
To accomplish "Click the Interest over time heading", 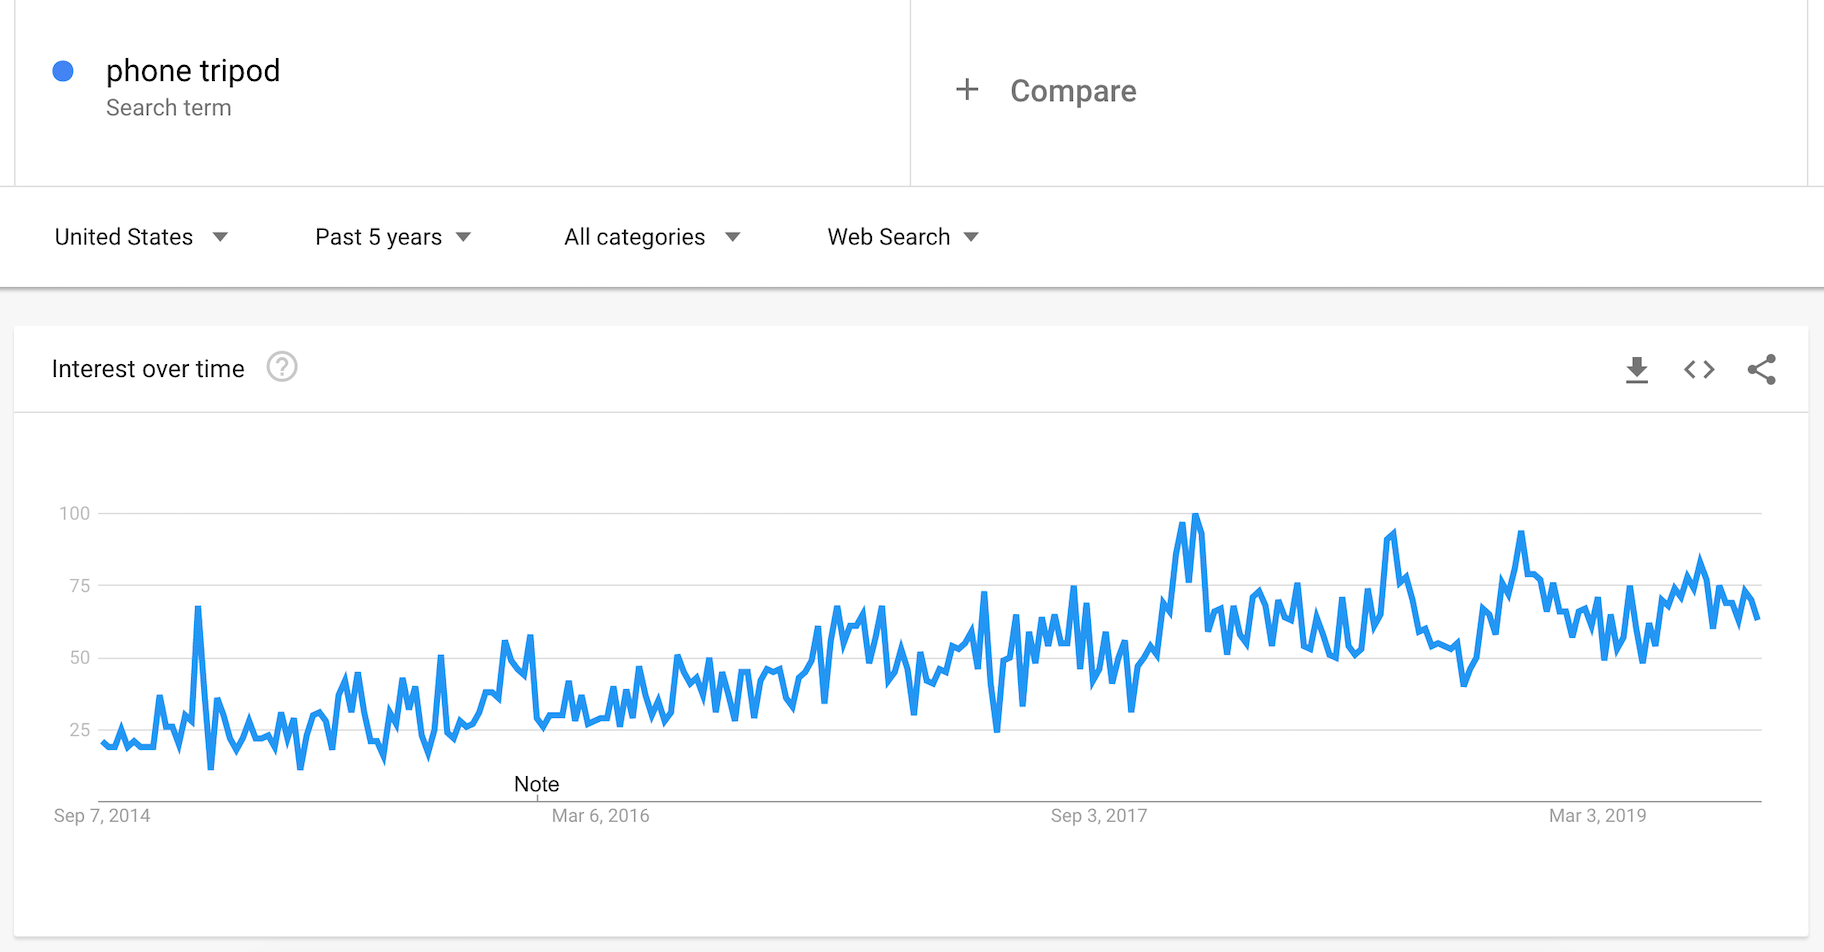I will [x=148, y=369].
